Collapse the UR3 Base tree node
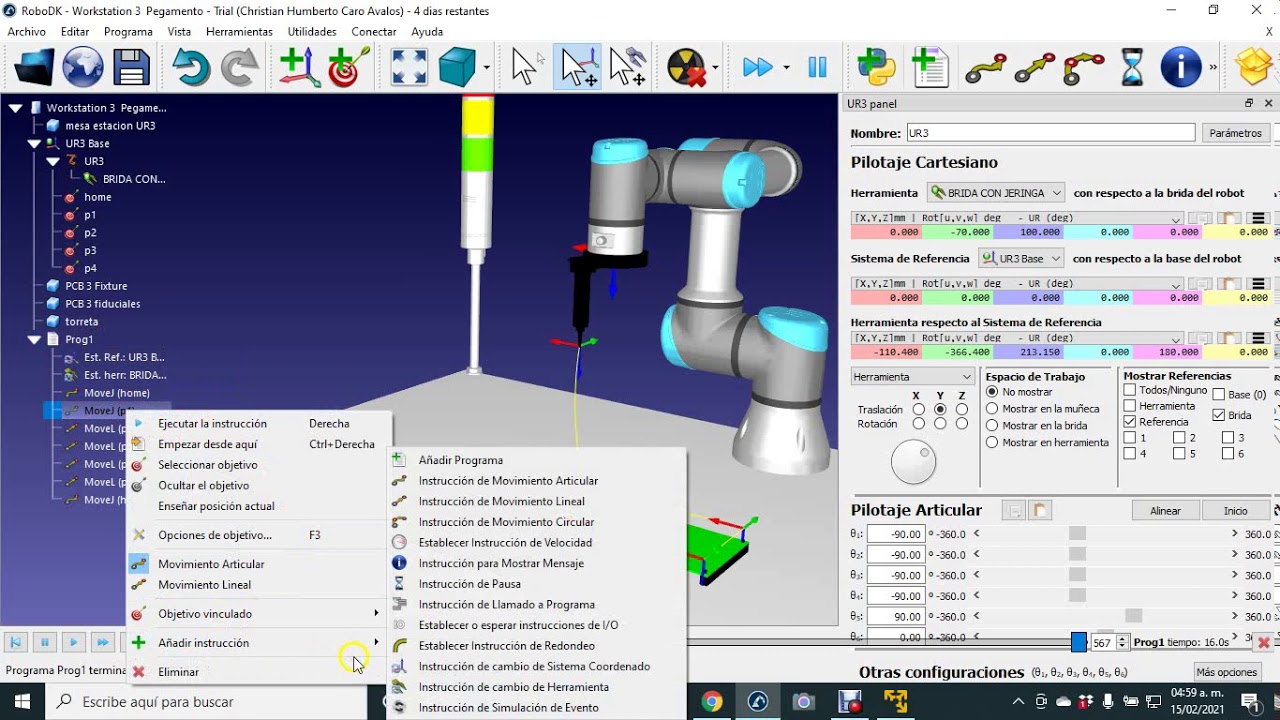 pos(34,143)
